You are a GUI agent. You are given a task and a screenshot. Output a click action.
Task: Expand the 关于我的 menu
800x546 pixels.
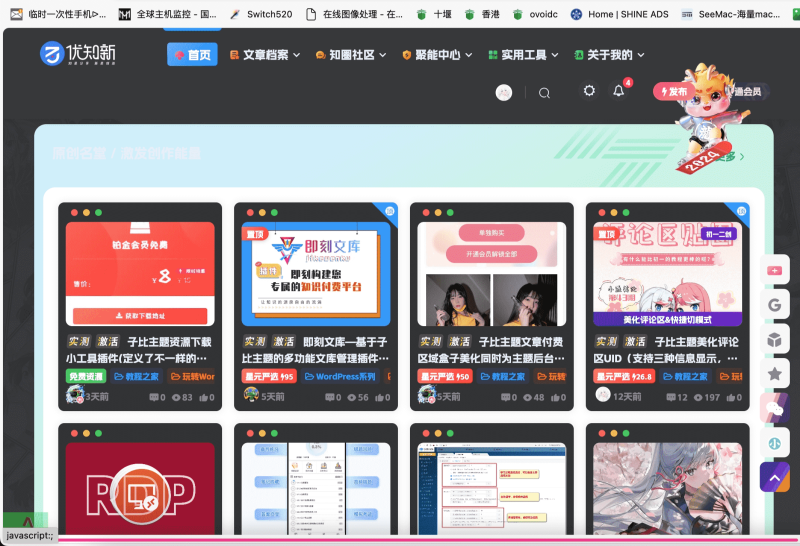tap(609, 55)
